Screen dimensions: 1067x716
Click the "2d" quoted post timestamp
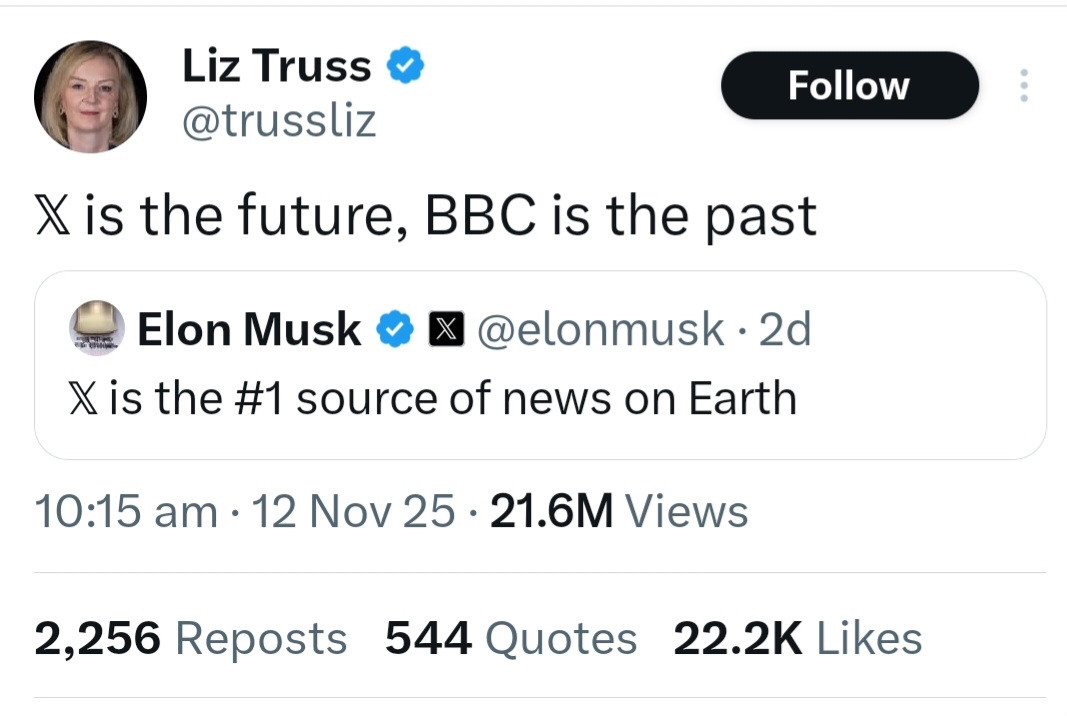click(785, 329)
